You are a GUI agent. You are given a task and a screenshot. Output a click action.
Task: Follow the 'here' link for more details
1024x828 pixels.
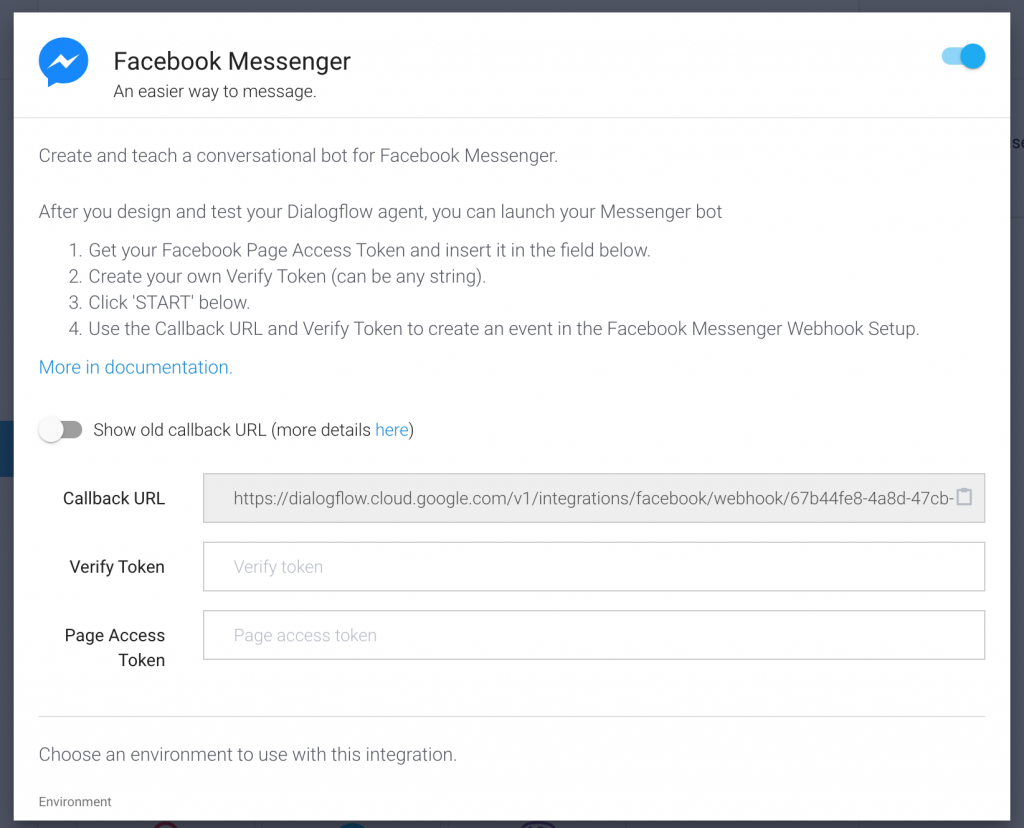[391, 430]
